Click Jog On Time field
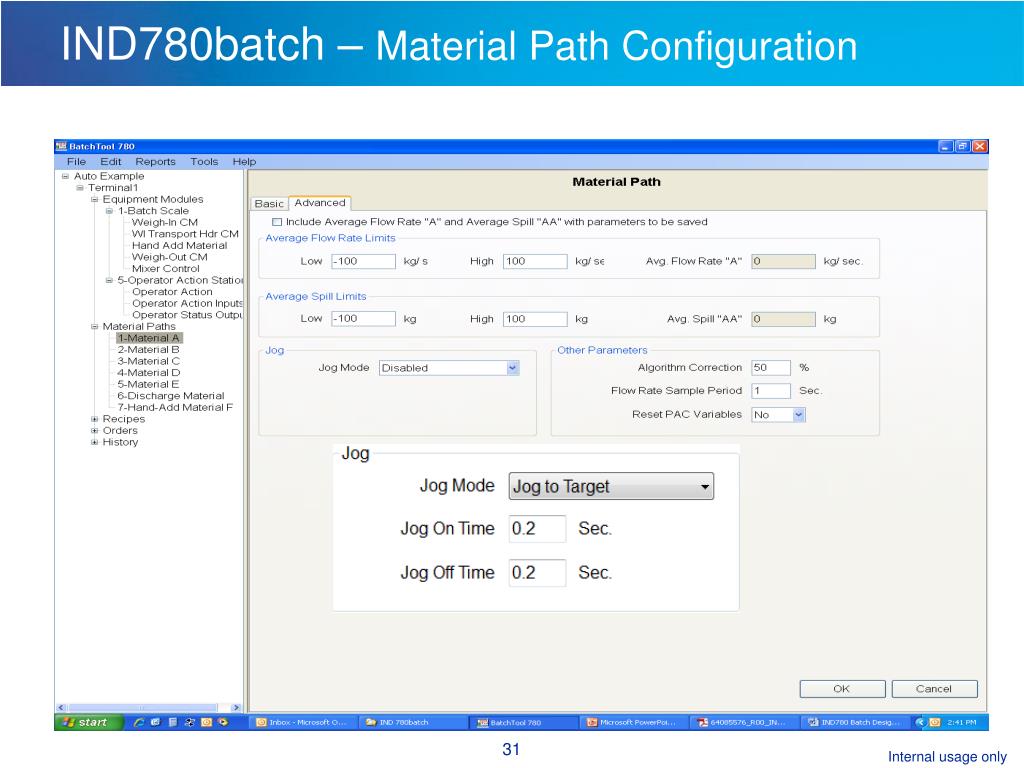The height and width of the screenshot is (768, 1024). (x=537, y=528)
